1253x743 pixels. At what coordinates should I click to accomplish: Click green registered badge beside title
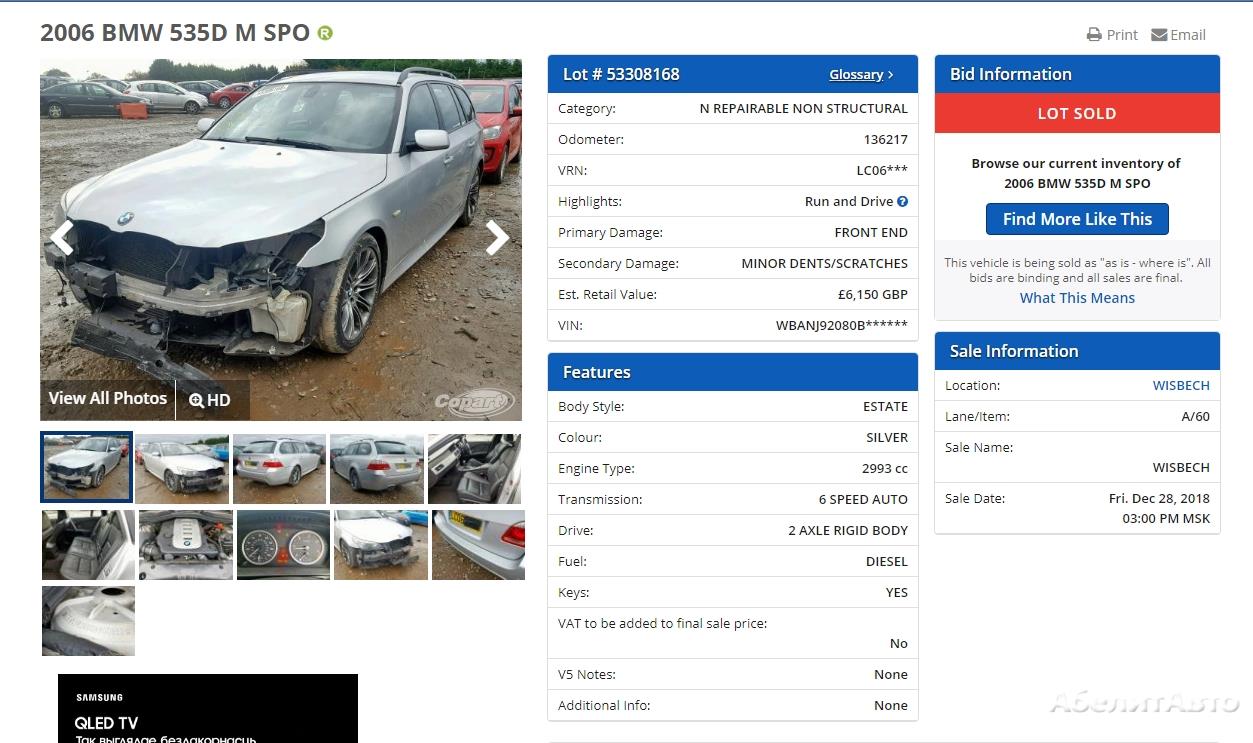click(325, 33)
